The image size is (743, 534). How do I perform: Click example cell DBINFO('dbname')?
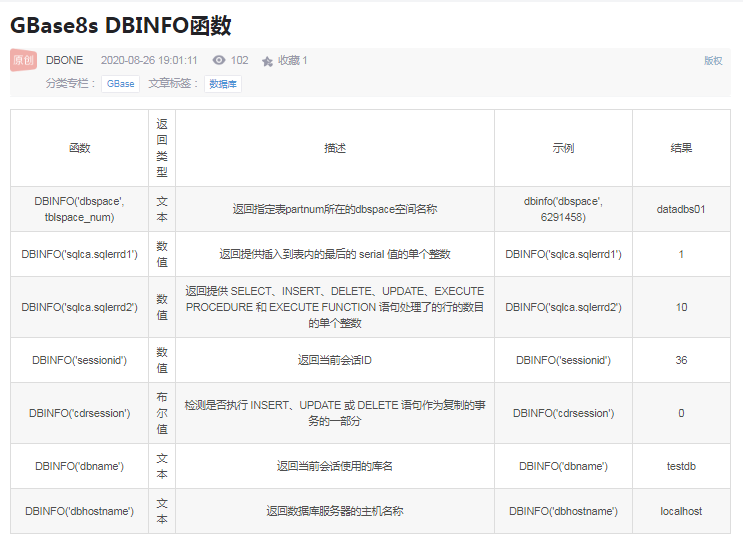(563, 466)
